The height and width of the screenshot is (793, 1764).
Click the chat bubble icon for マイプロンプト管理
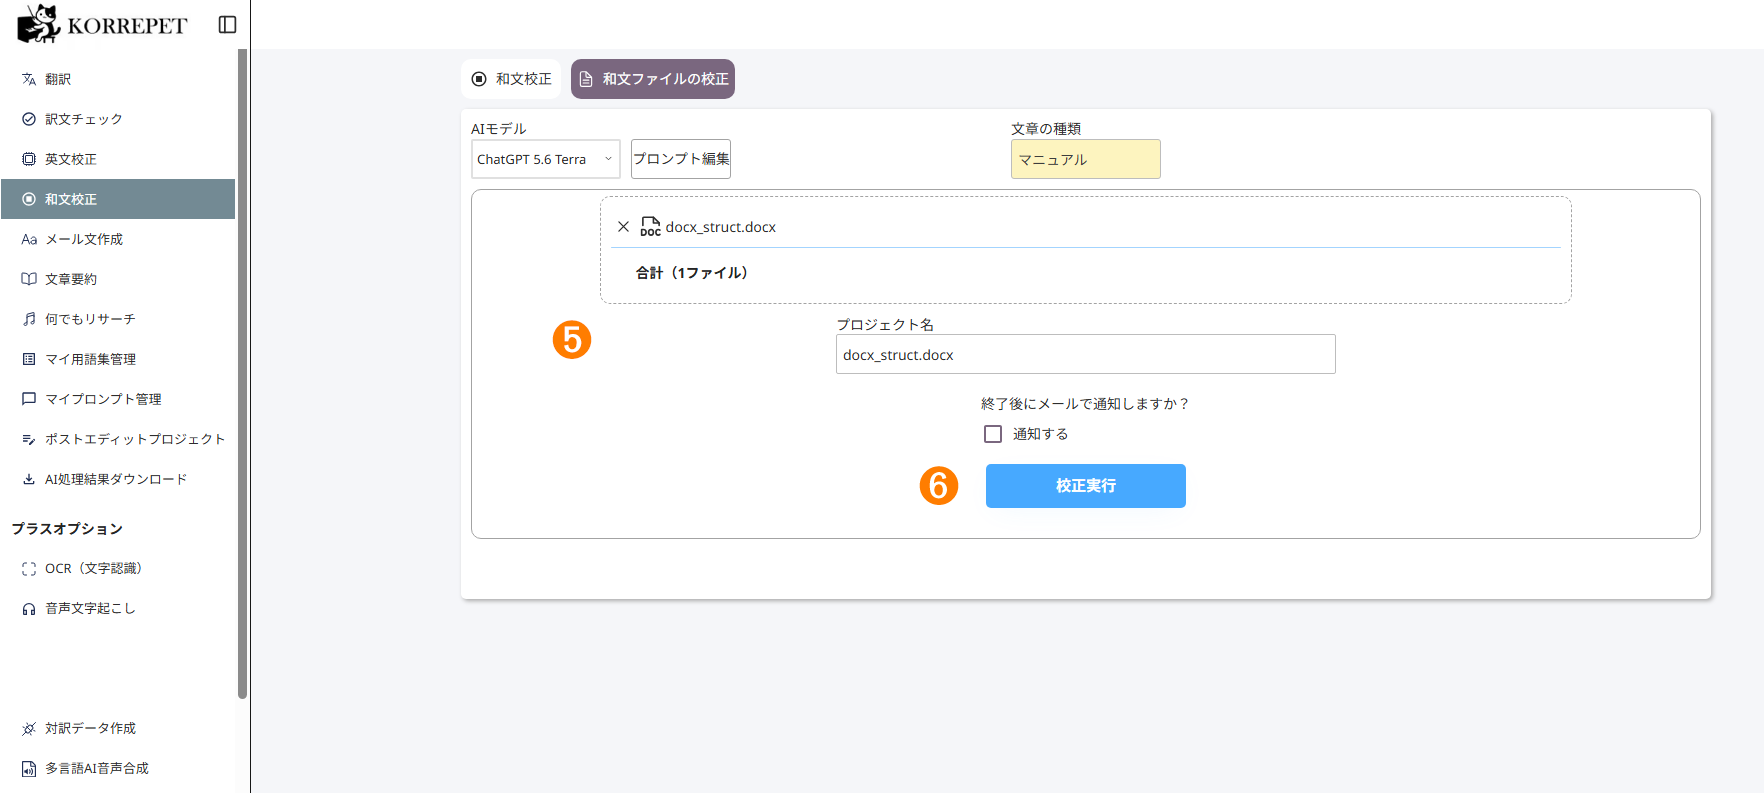coord(29,399)
